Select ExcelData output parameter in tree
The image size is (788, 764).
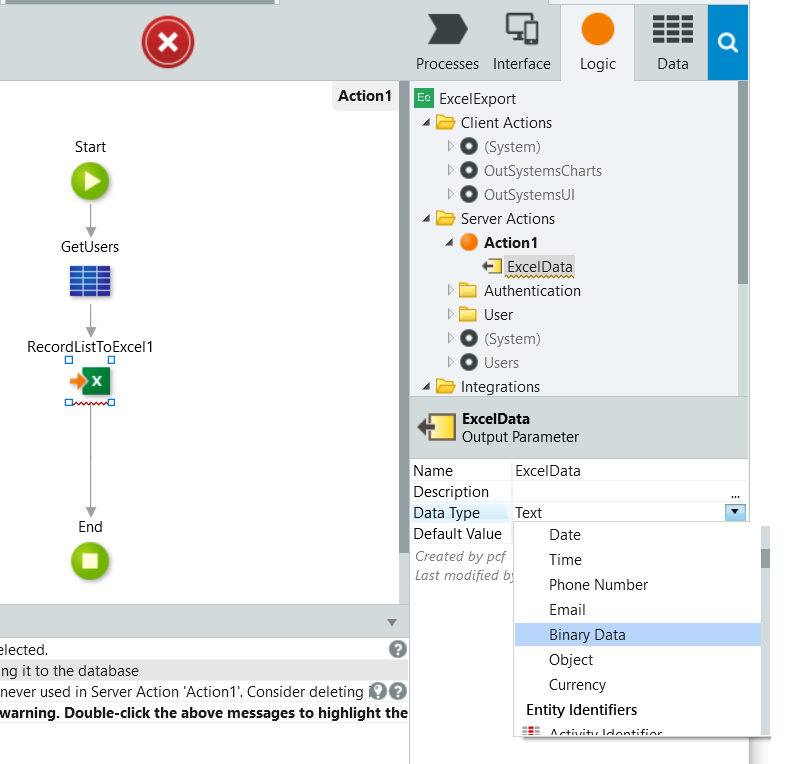539,267
